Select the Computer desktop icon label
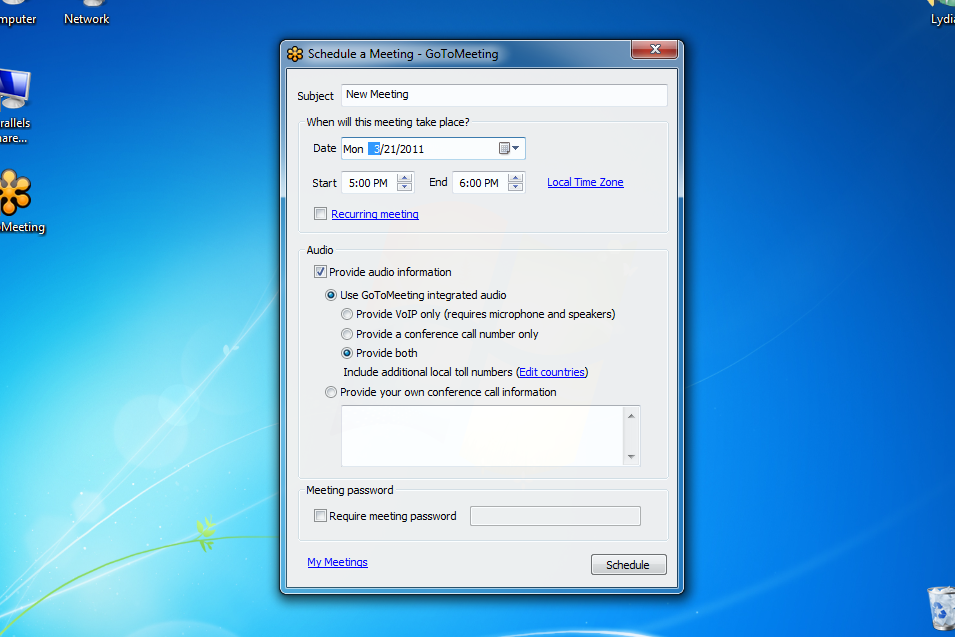This screenshot has width=955, height=637. click(18, 19)
